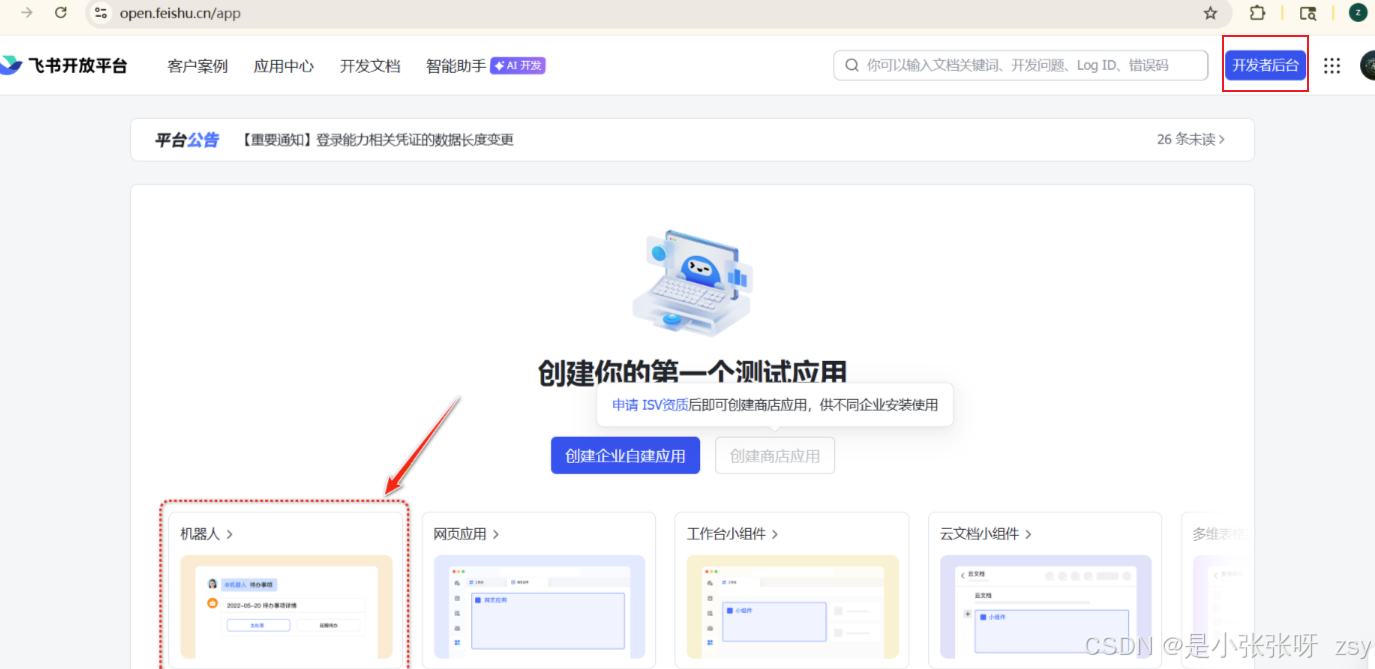This screenshot has width=1375, height=669.
Task: Click the 云文档小组件 preview thumbnail
Action: (x=1046, y=607)
